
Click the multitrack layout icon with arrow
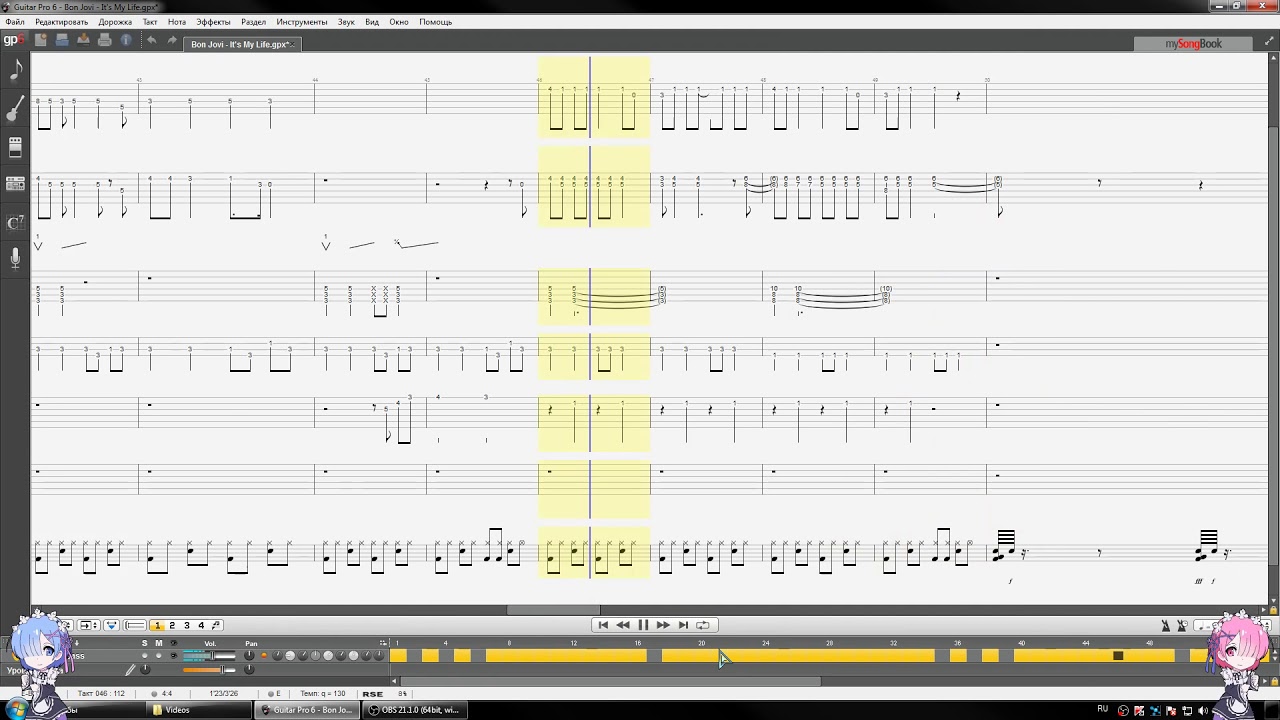[88, 625]
